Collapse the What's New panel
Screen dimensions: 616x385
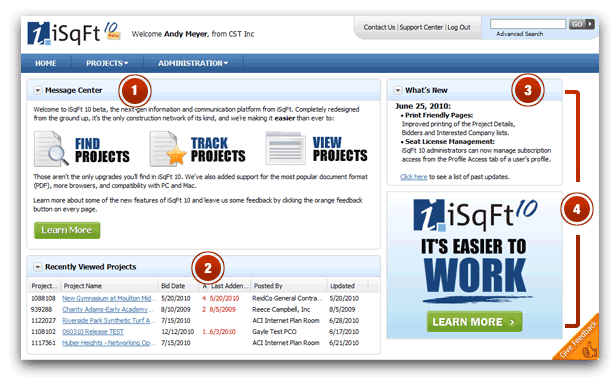[398, 90]
